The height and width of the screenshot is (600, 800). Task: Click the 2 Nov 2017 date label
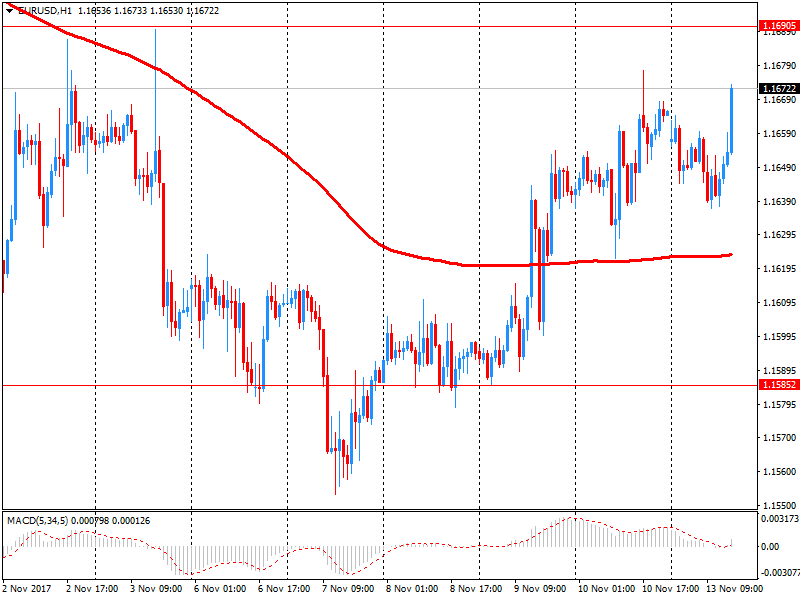coord(27,588)
